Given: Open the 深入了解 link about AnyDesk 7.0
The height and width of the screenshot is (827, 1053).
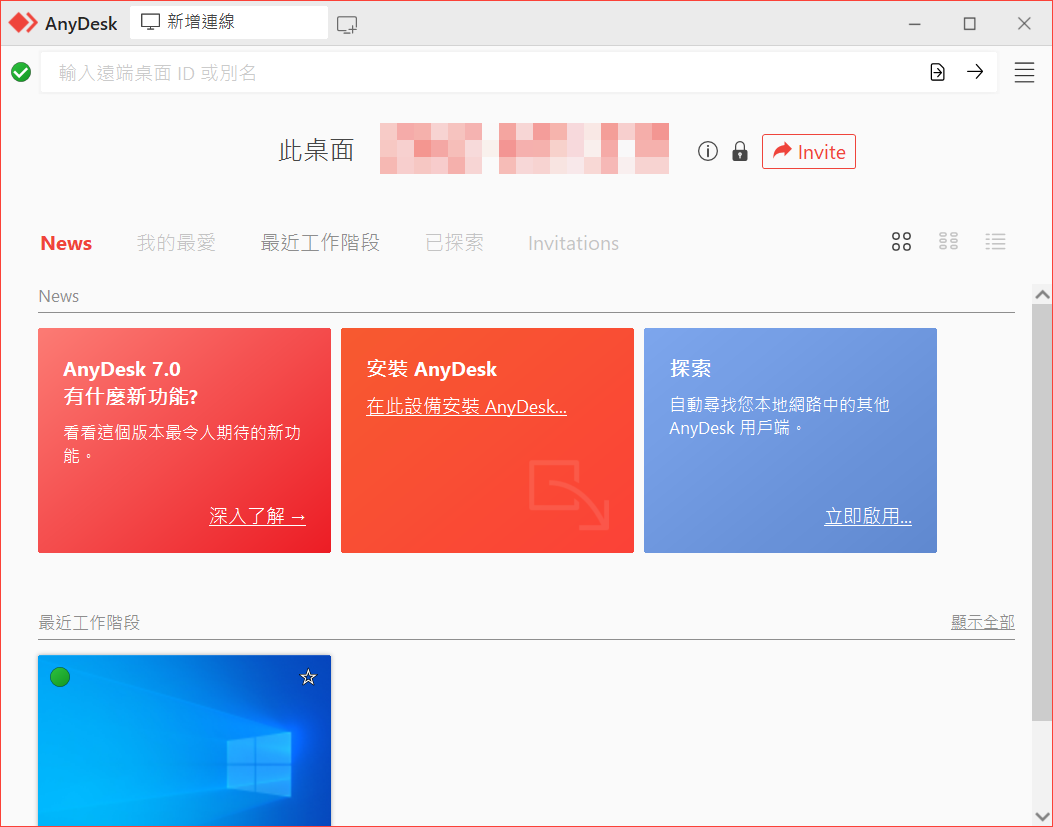Looking at the screenshot, I should [257, 516].
